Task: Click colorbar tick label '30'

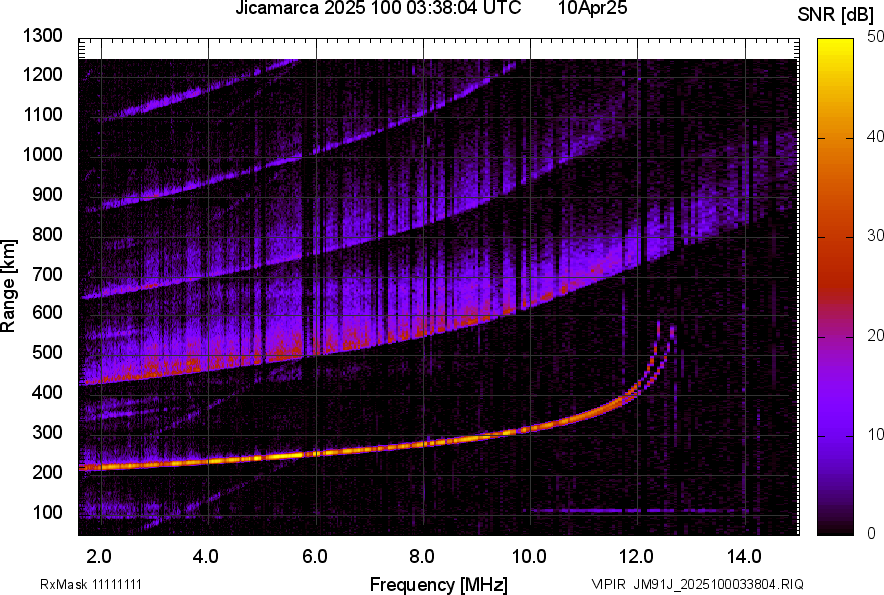Action: point(875,236)
